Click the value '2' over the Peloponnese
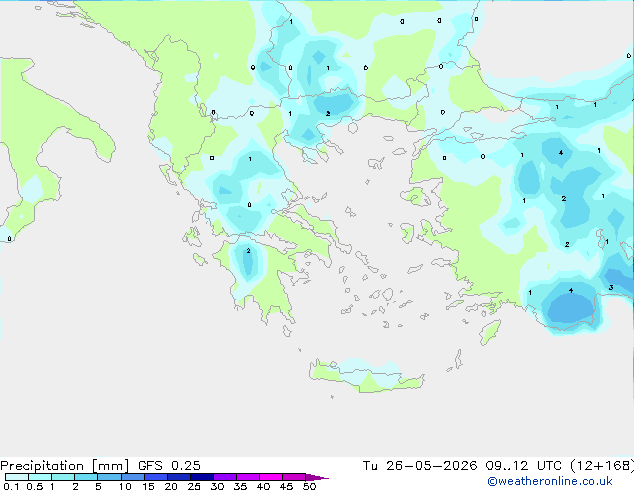Image resolution: width=634 pixels, height=490 pixels. pyautogui.click(x=248, y=251)
